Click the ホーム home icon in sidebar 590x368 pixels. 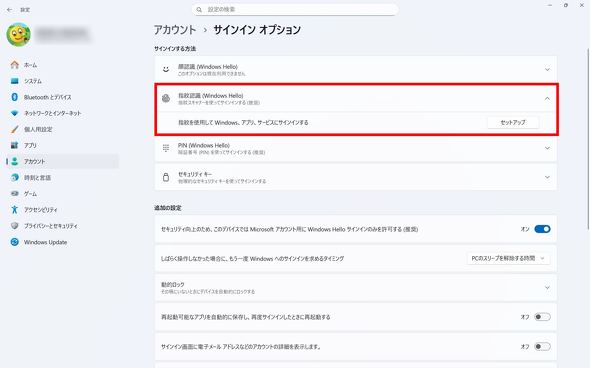click(x=15, y=65)
